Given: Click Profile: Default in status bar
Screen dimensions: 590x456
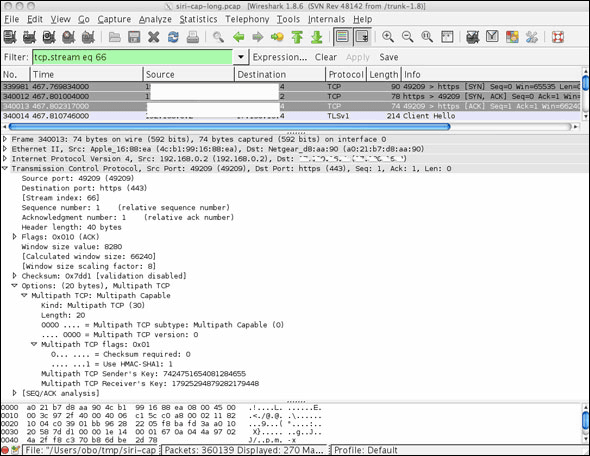Looking at the screenshot, I should click(366, 450).
